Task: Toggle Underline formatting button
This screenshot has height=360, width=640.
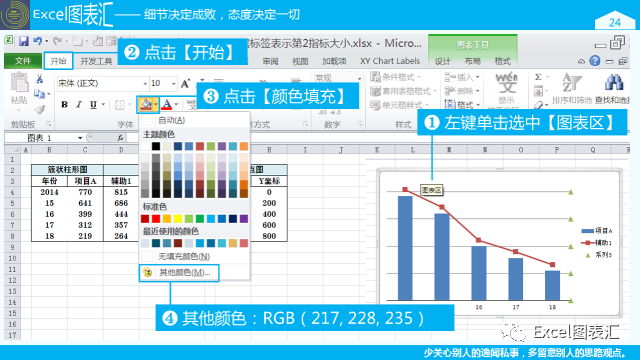Action: coord(93,104)
